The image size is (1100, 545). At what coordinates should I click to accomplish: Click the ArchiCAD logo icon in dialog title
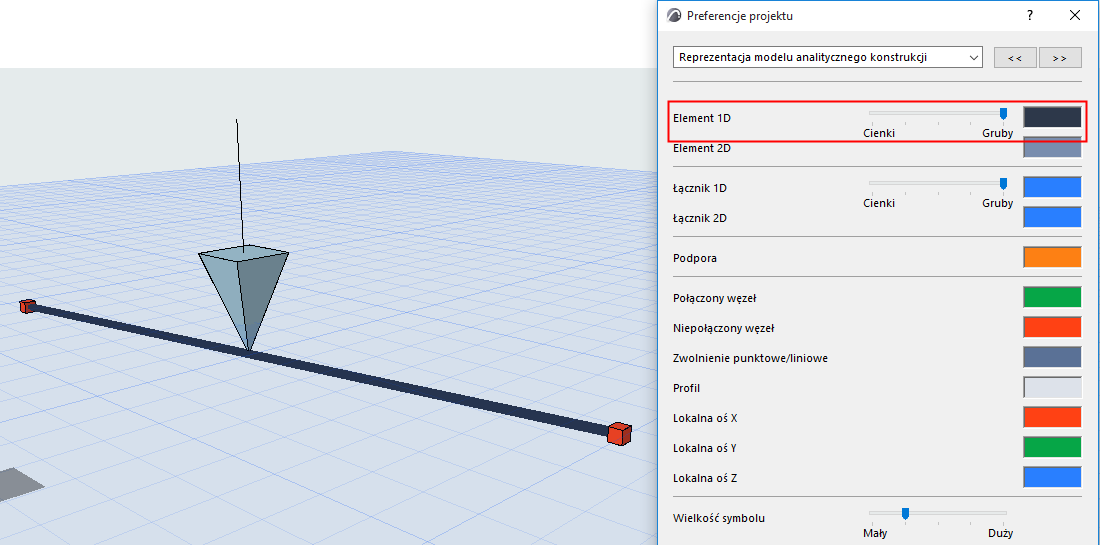[x=673, y=15]
